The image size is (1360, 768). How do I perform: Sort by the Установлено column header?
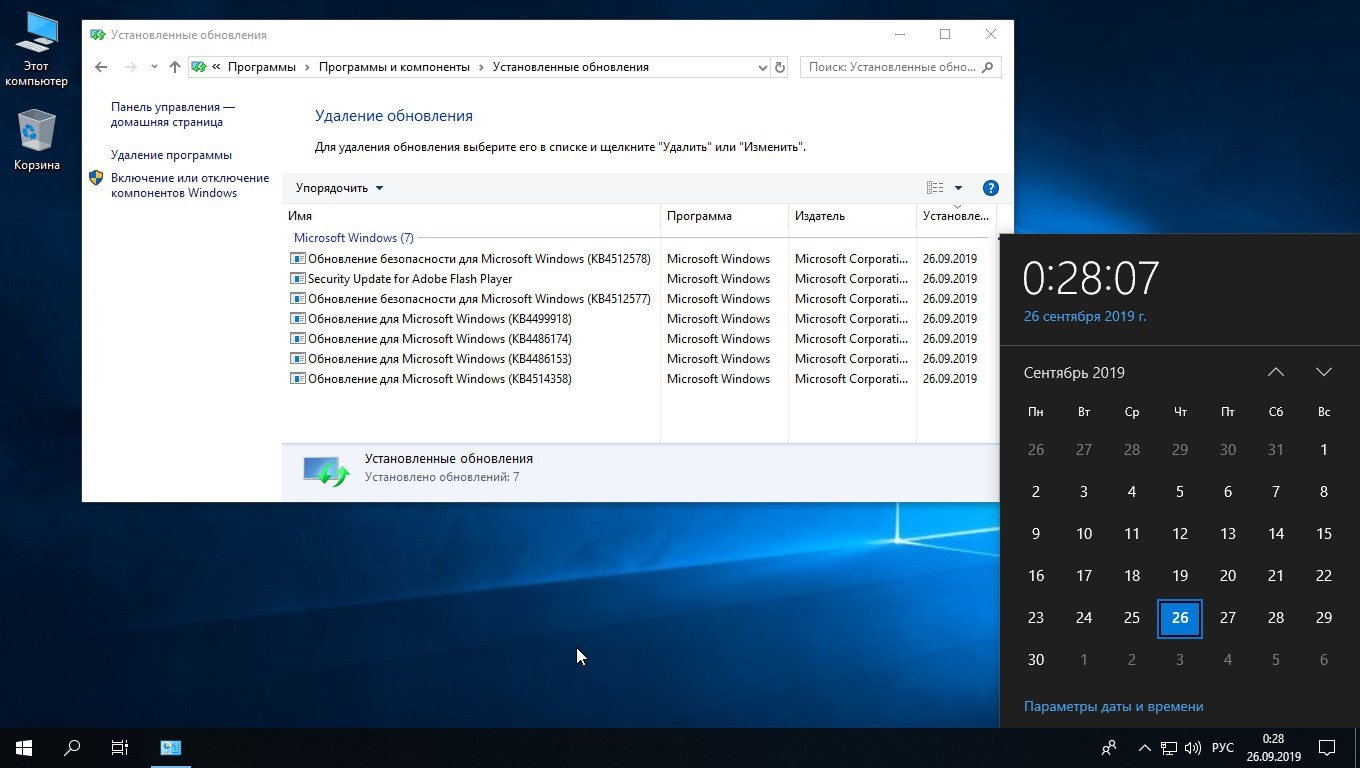point(956,216)
